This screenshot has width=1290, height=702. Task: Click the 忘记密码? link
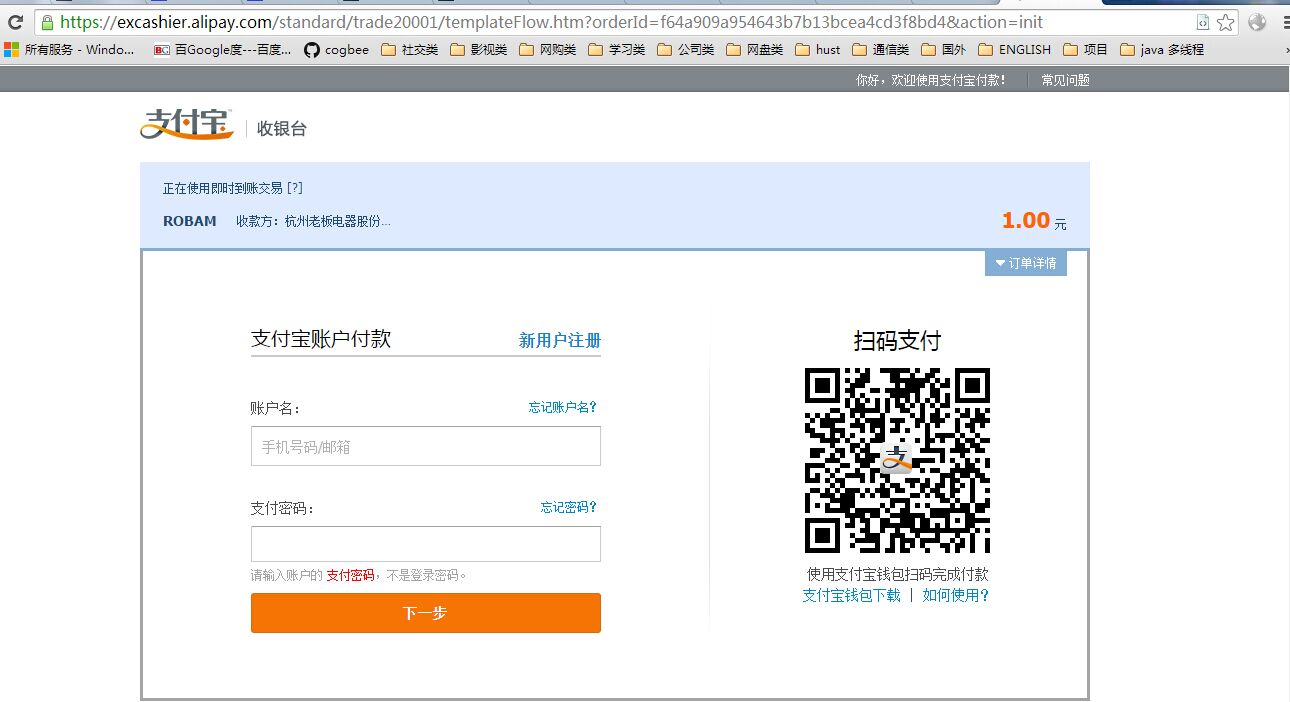coord(569,507)
